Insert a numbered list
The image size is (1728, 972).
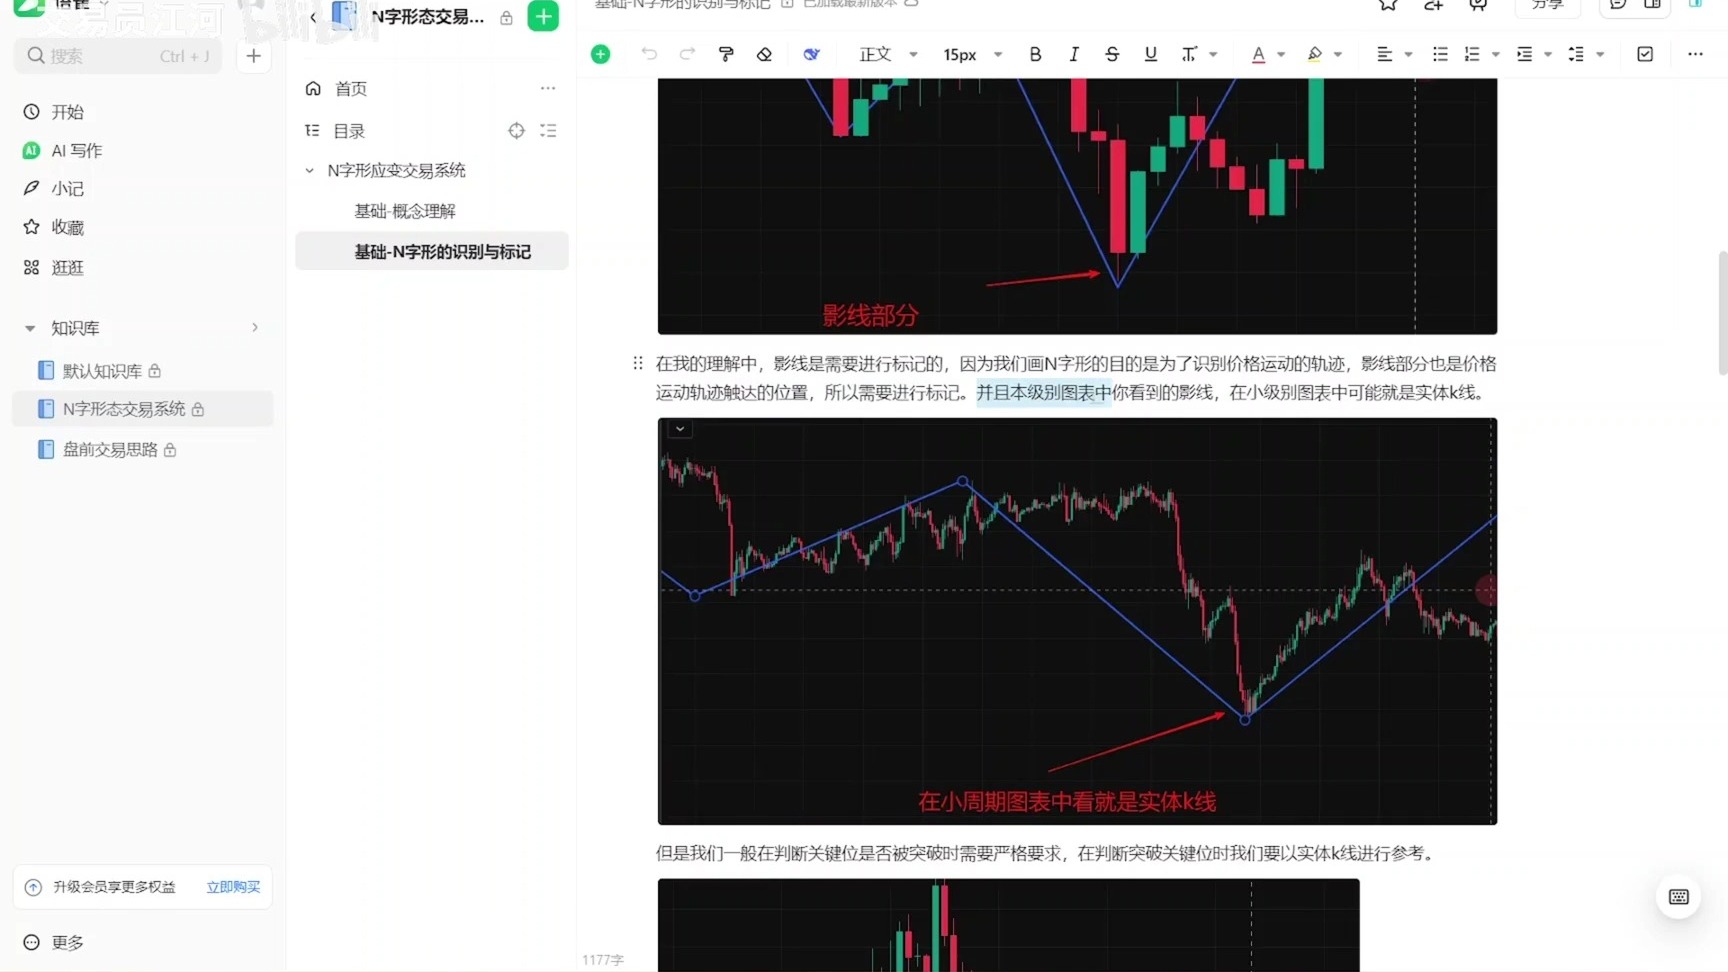(1472, 54)
